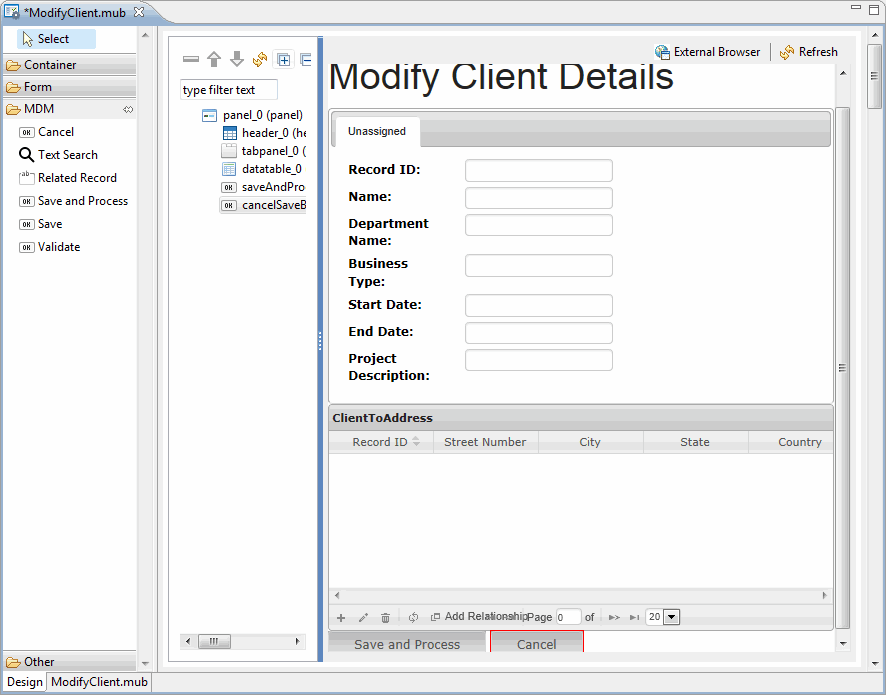886x695 pixels.
Task: Switch to the Design bottom tab
Action: click(x=25, y=682)
